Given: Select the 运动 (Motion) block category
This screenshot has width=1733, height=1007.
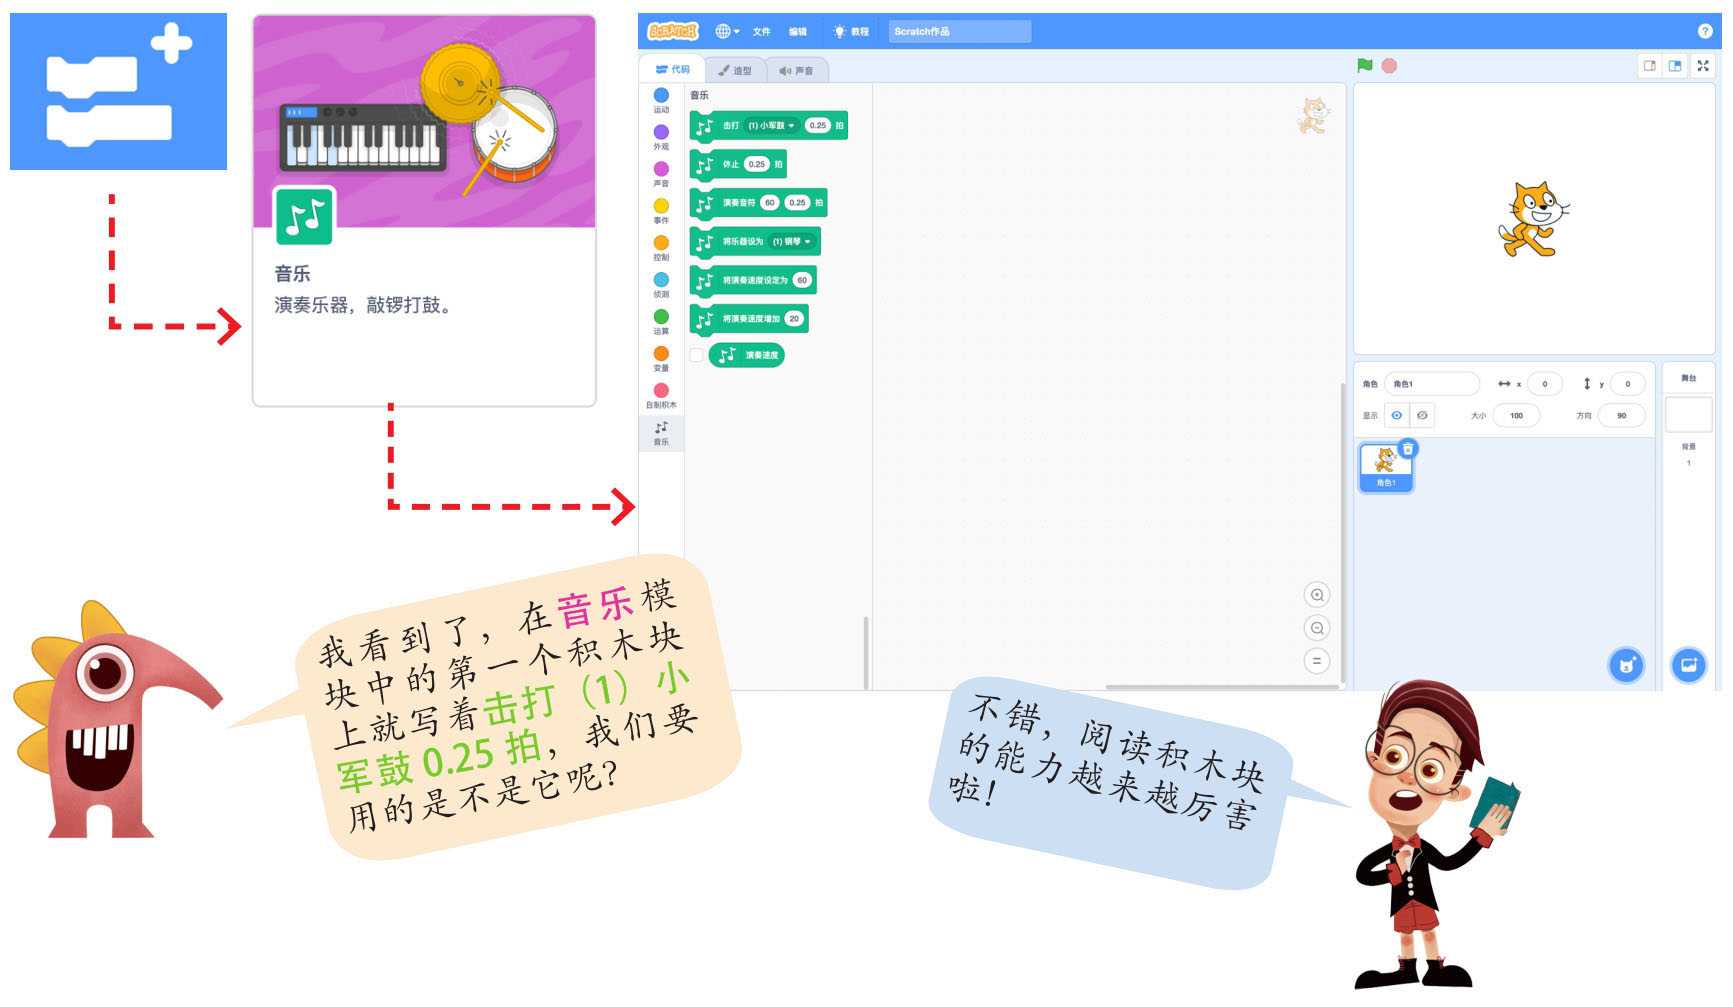Looking at the screenshot, I should tap(661, 100).
